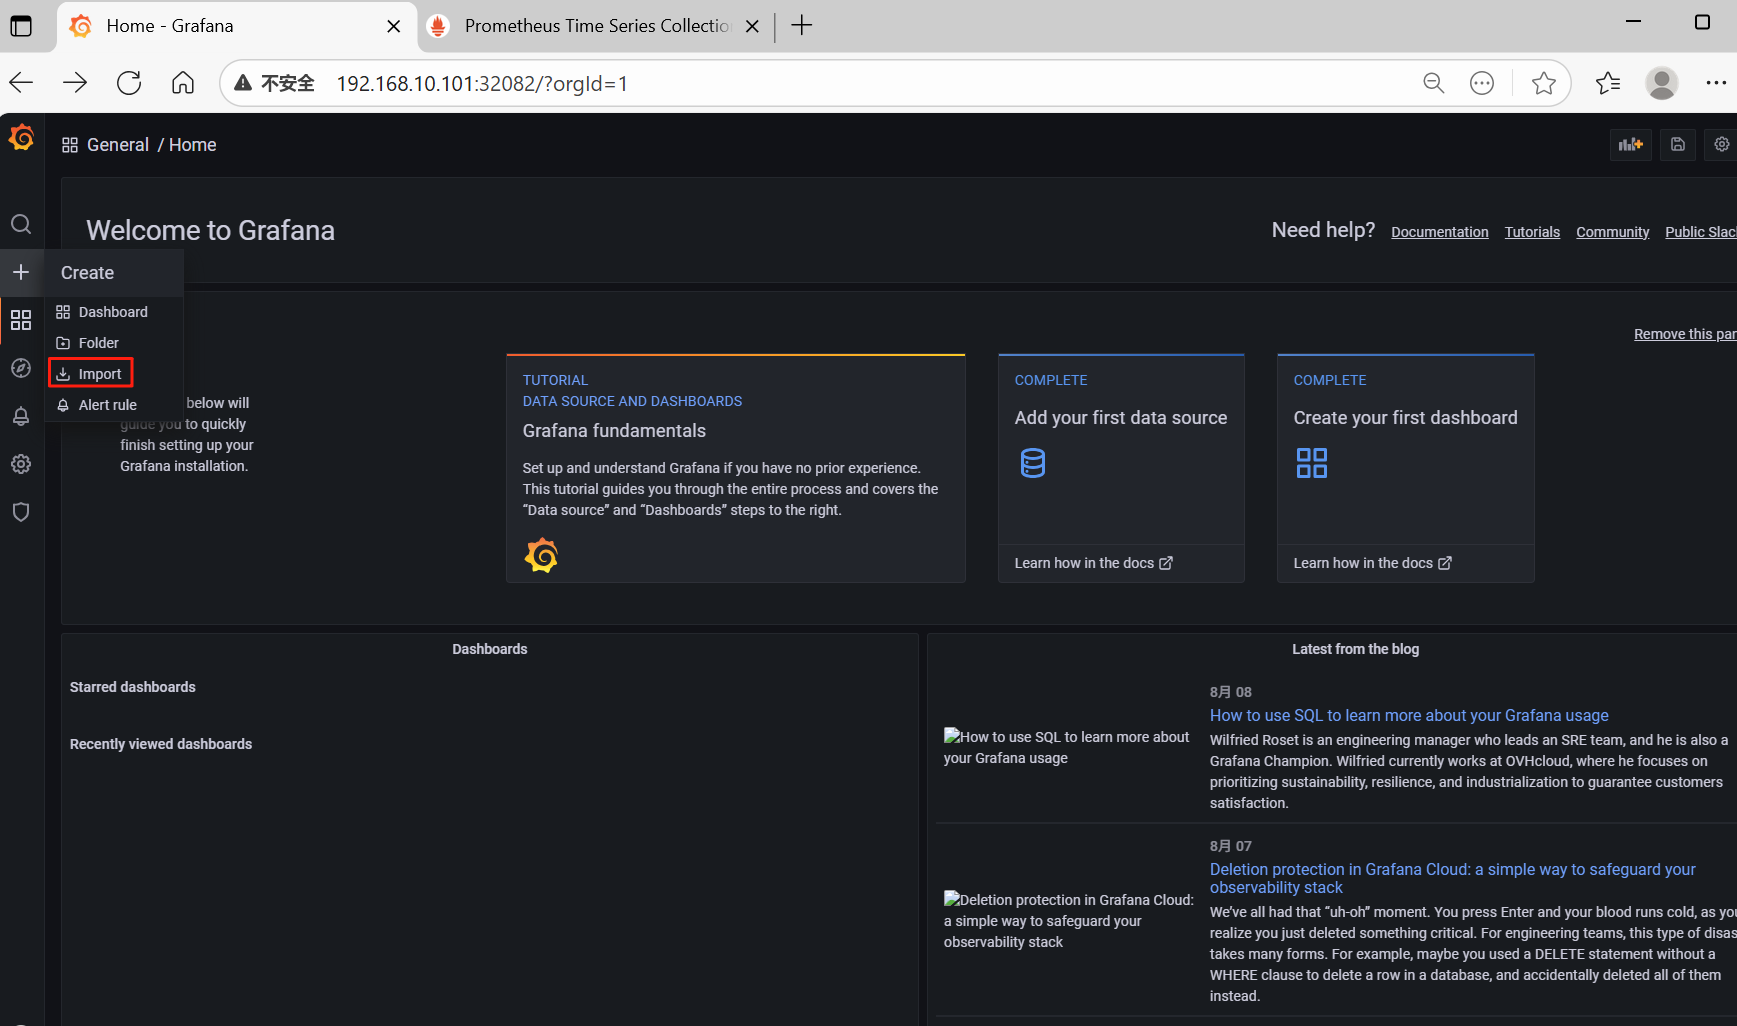Click the plus Create icon in the sidebar

(21, 272)
